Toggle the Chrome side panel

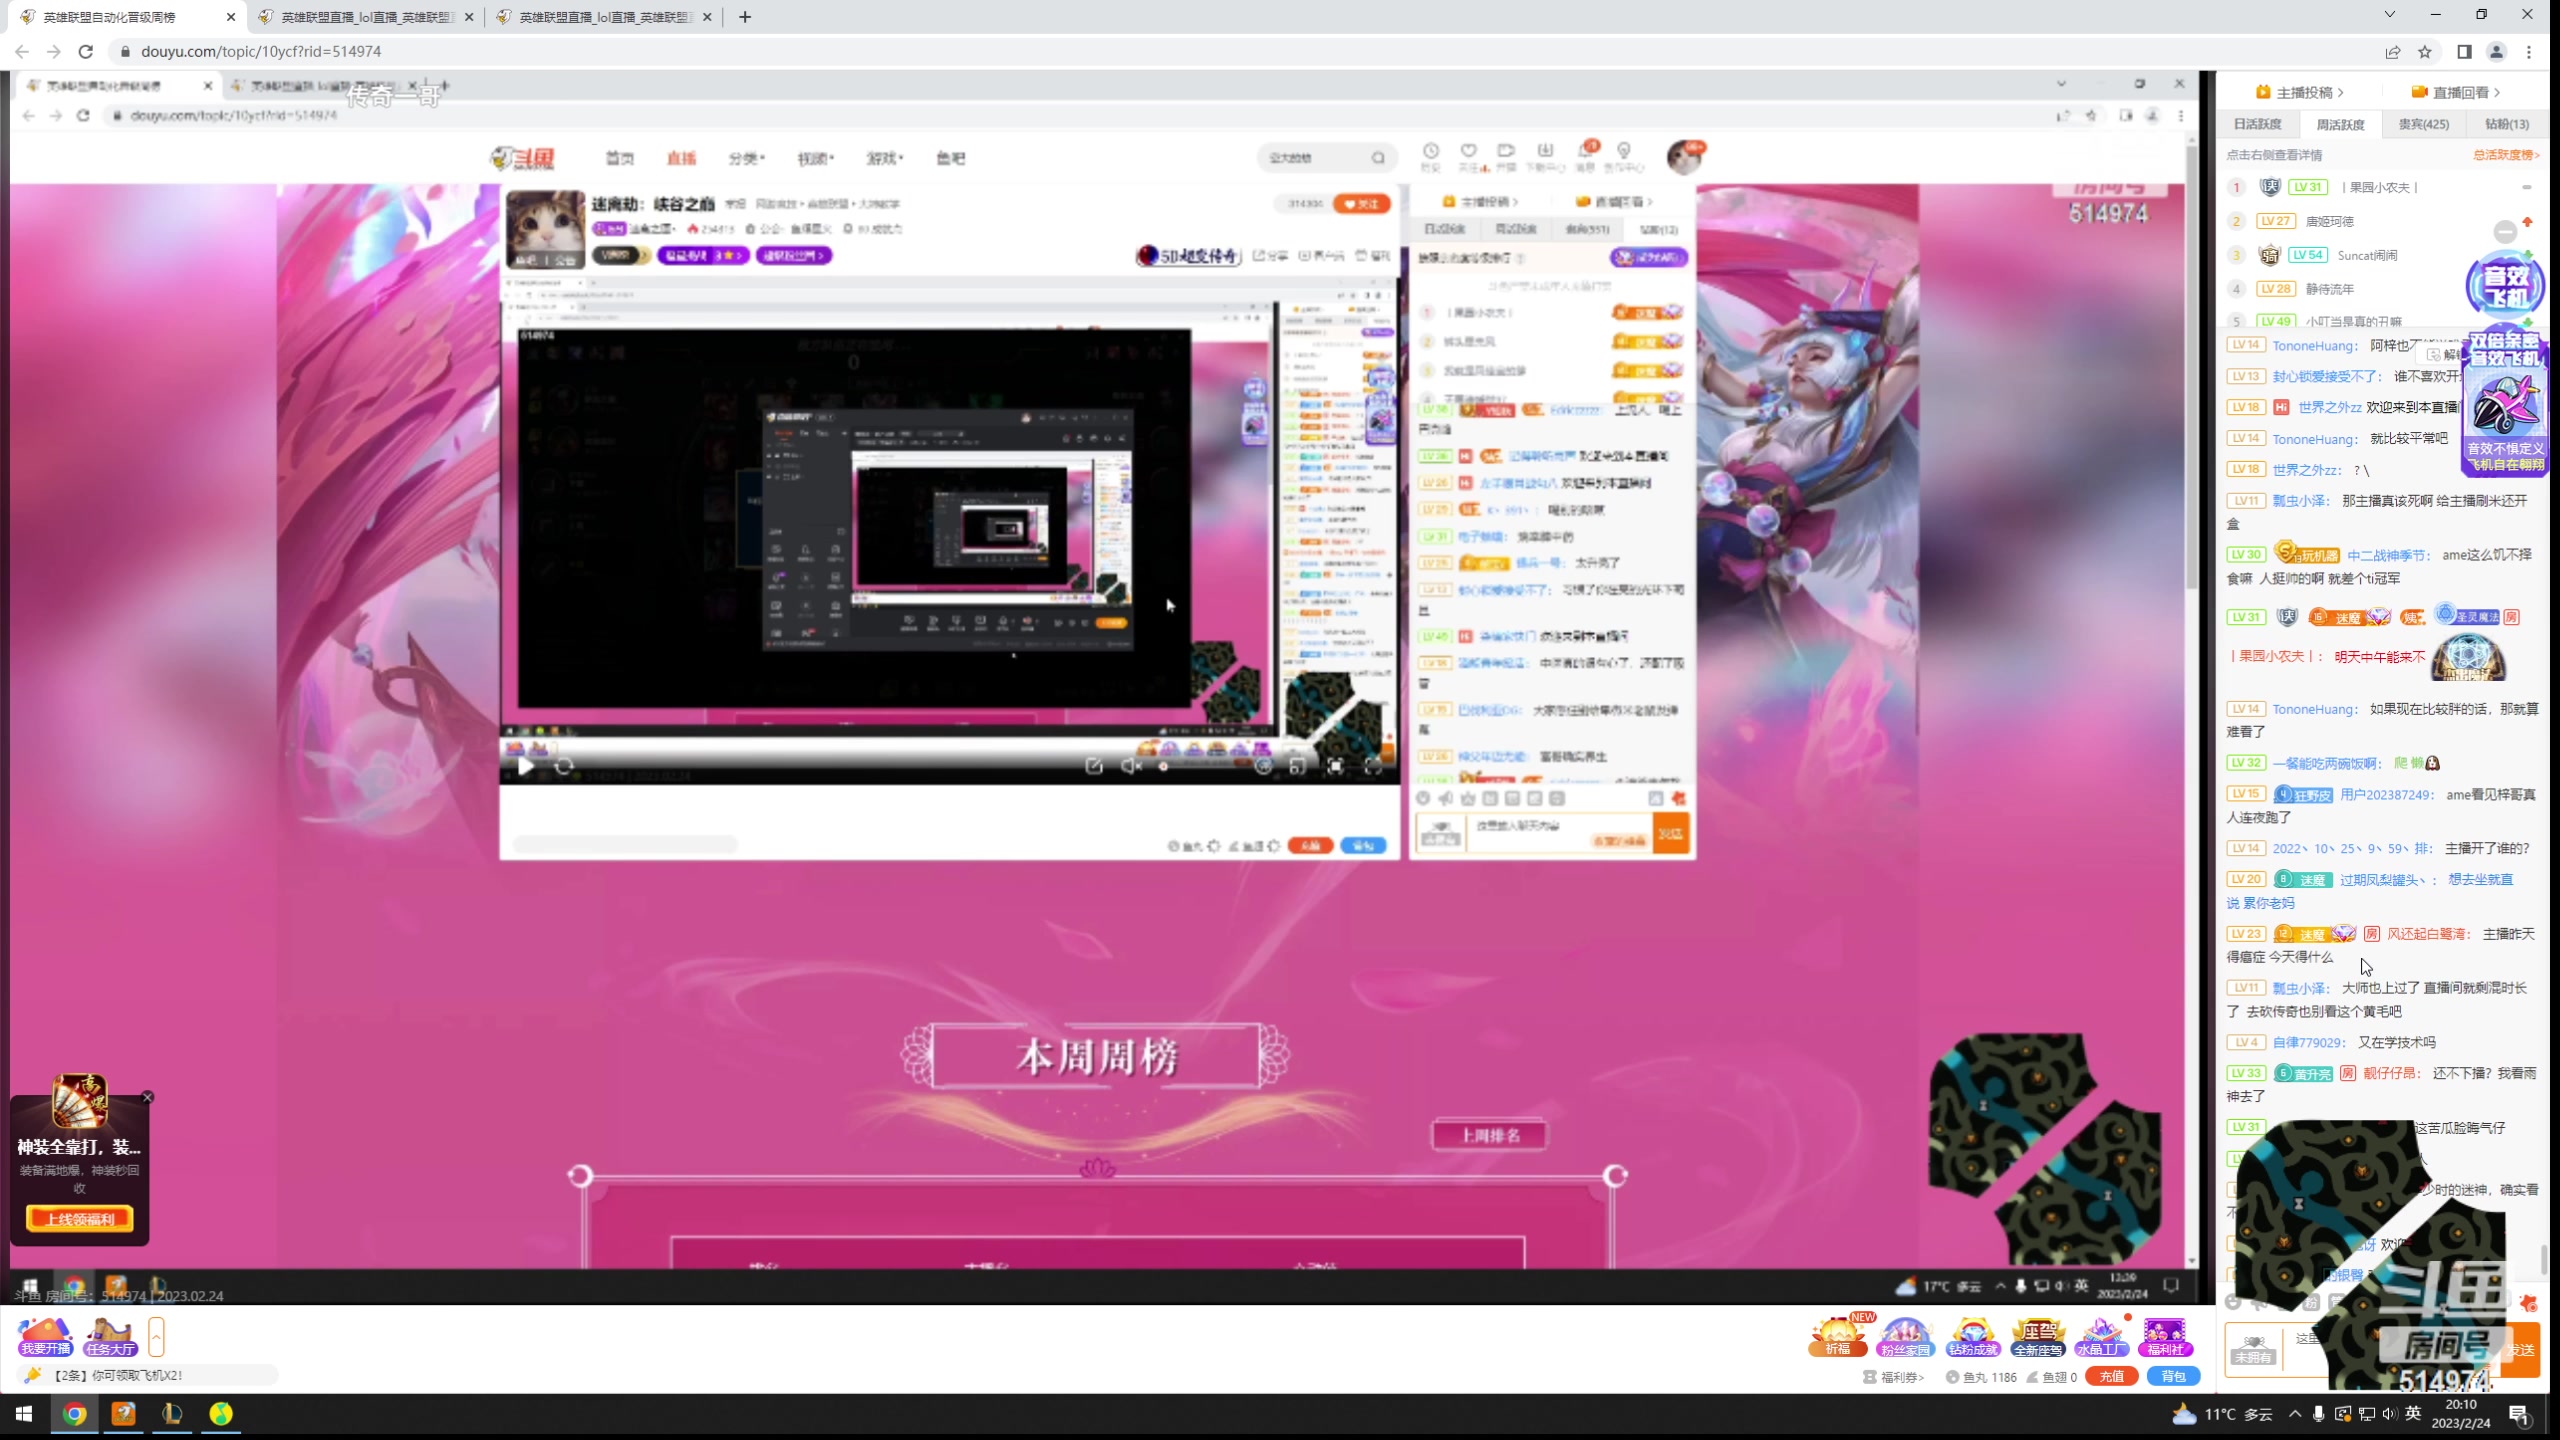tap(2464, 52)
